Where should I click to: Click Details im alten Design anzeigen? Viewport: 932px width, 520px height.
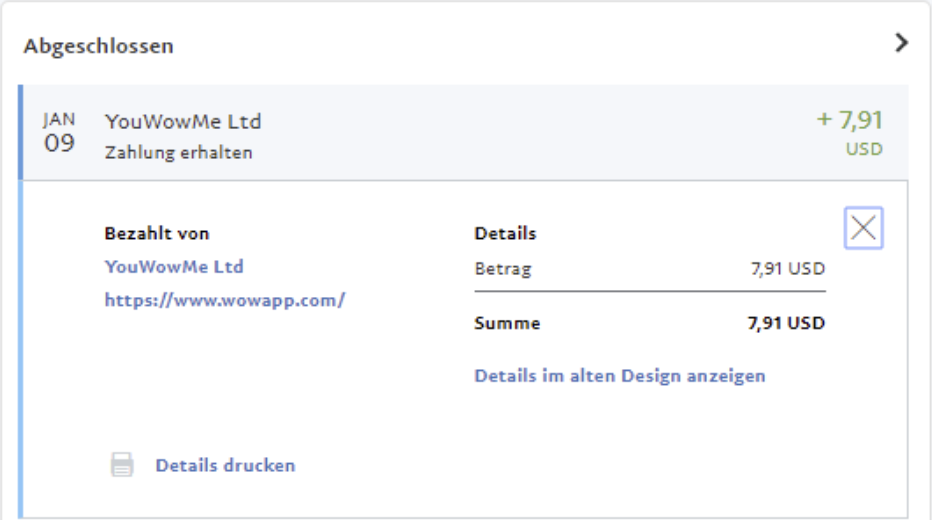pyautogui.click(x=619, y=376)
